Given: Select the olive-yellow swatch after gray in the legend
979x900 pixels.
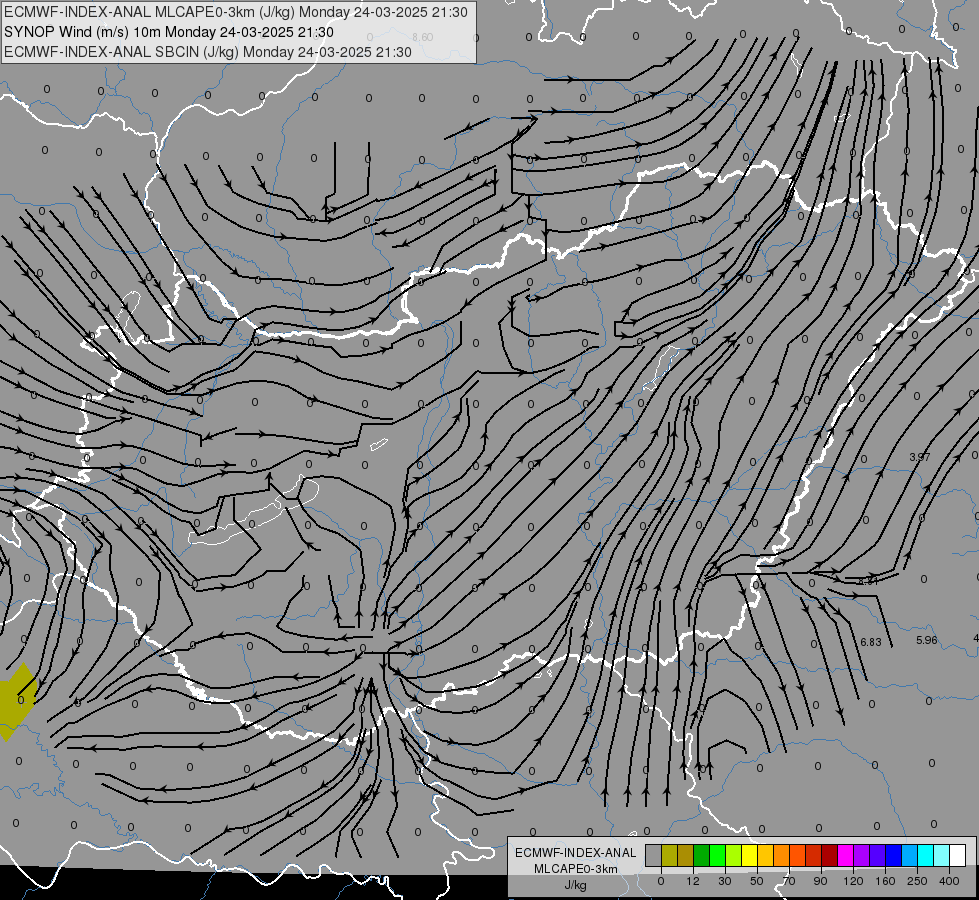Looking at the screenshot, I should click(669, 855).
